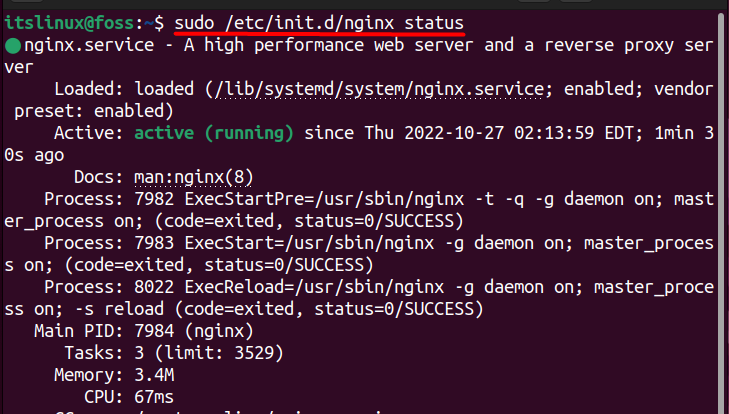Click the 'Tasks: 3 (limit: 3529)' line
The height and width of the screenshot is (414, 729).
(173, 353)
